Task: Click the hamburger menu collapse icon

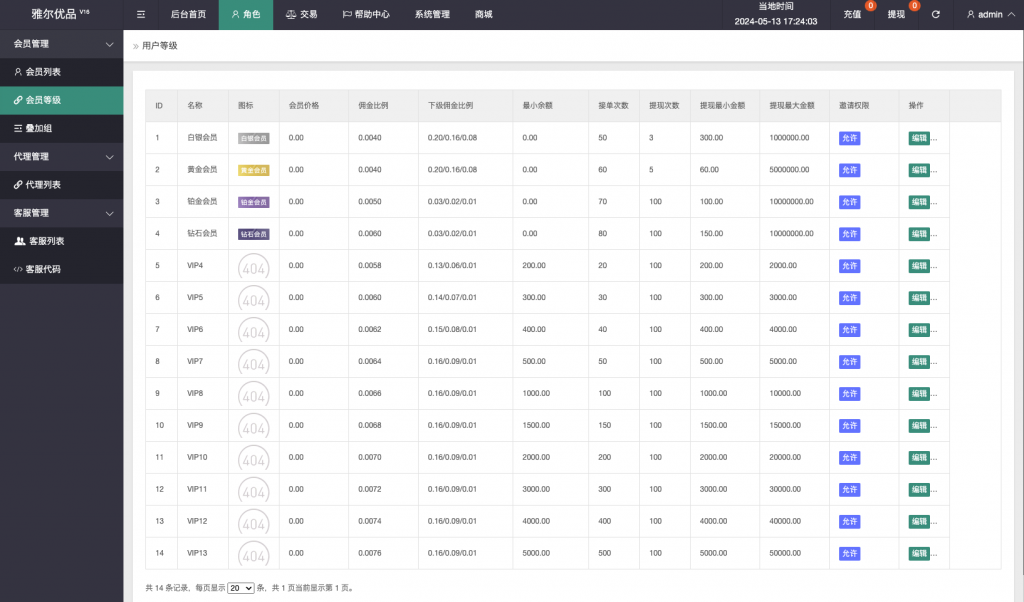Action: point(141,15)
